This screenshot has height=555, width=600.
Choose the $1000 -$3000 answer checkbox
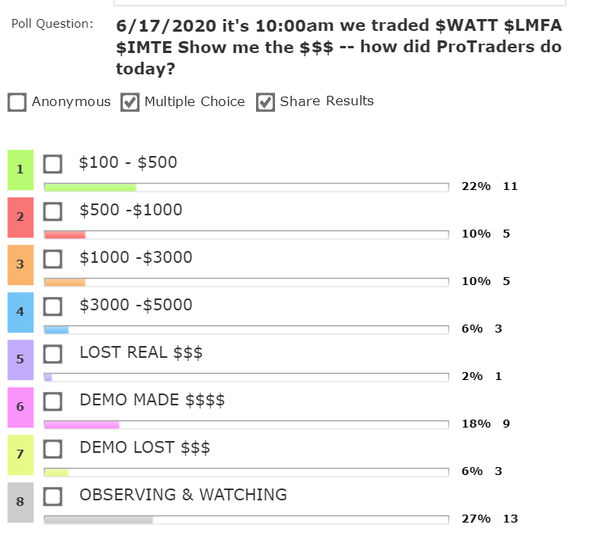[x=53, y=258]
